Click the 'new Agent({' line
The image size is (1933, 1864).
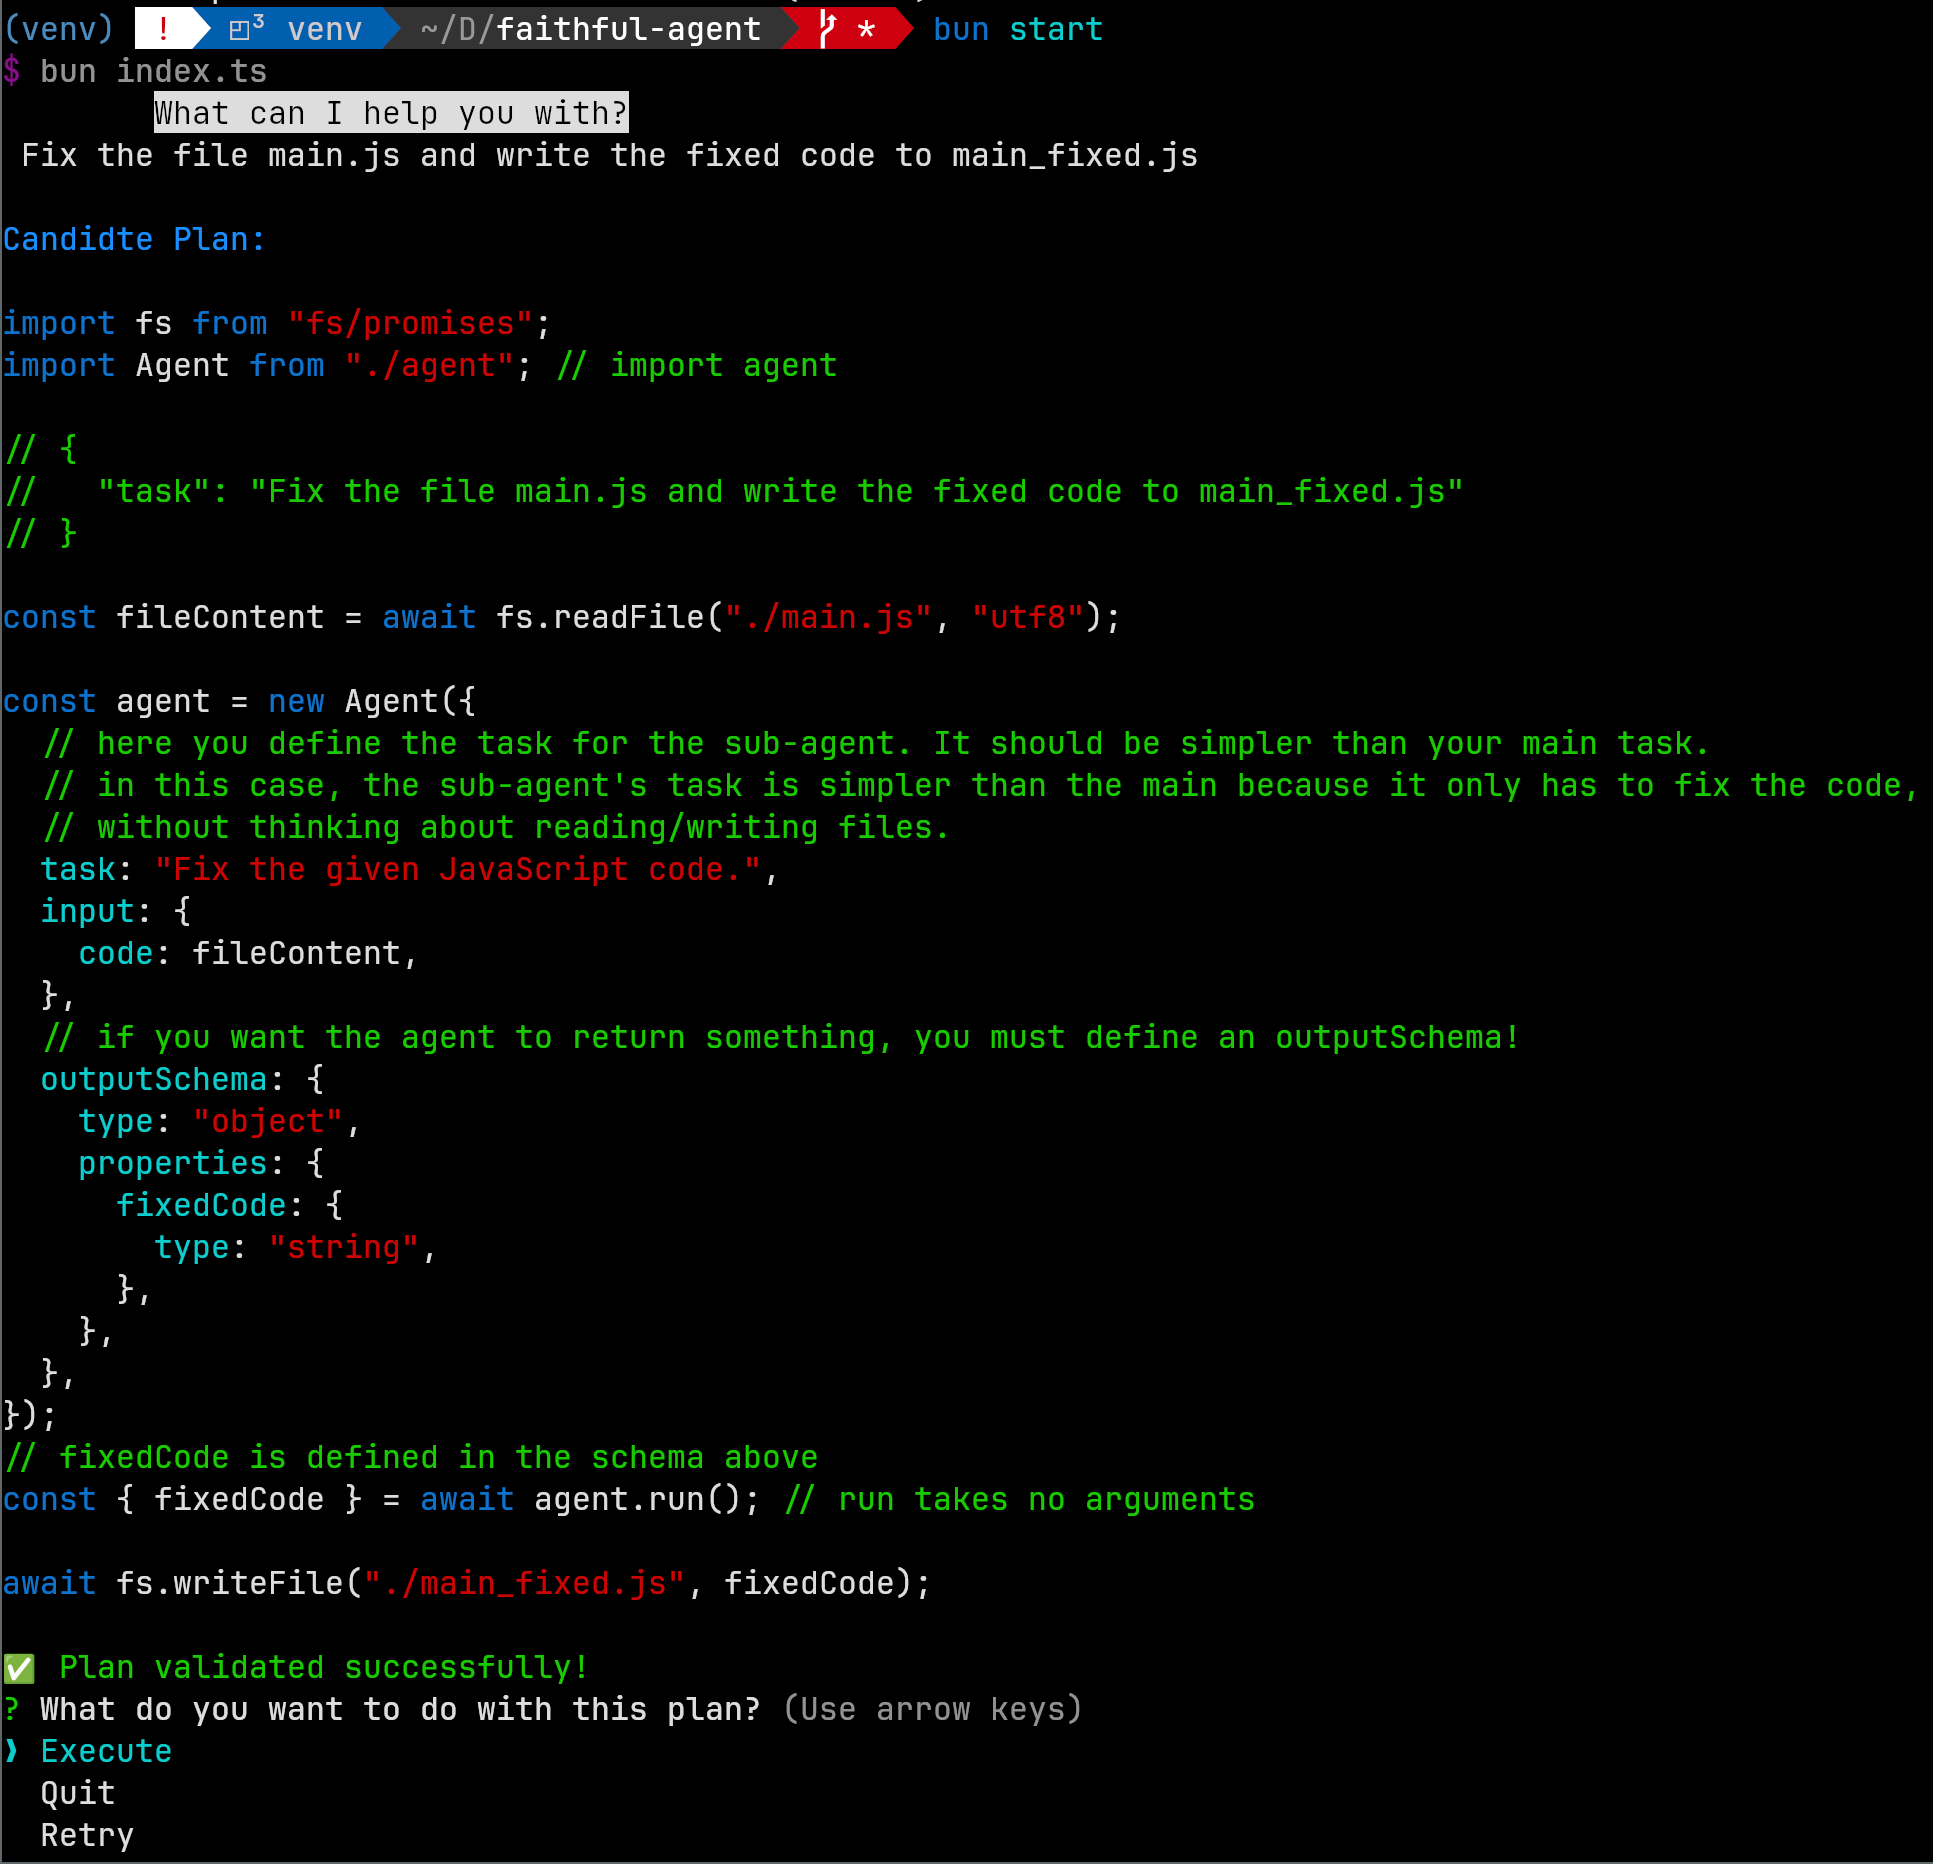(239, 701)
